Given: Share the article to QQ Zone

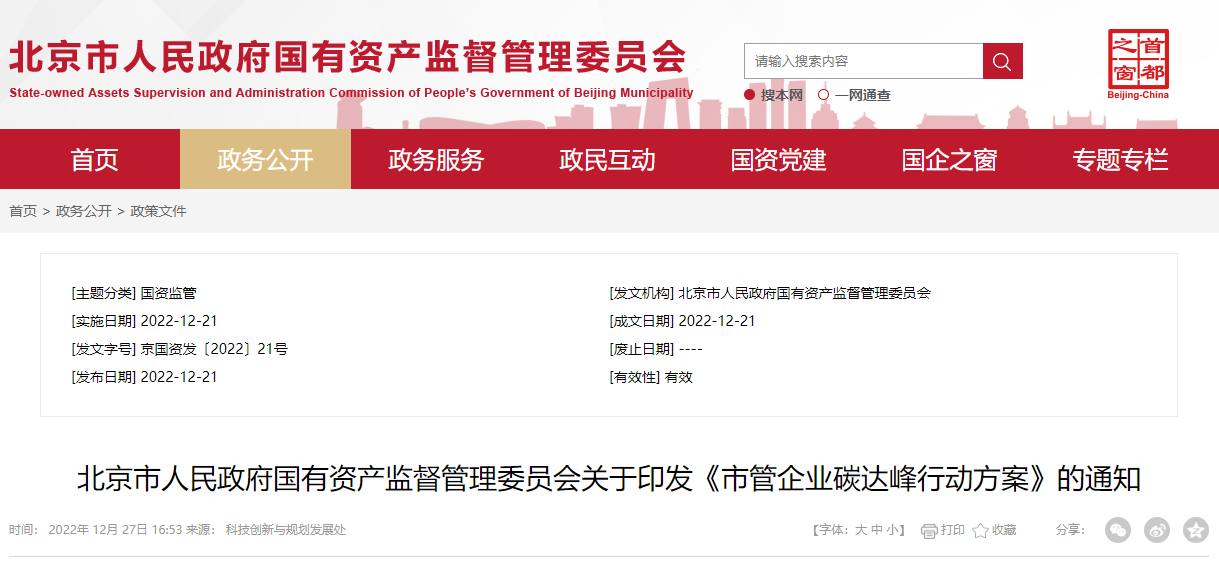Looking at the screenshot, I should pos(1195,530).
